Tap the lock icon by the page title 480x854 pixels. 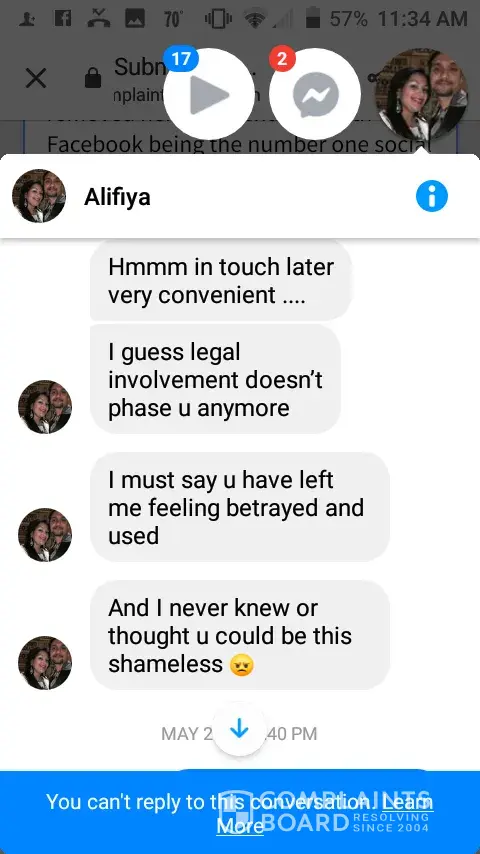(x=93, y=78)
